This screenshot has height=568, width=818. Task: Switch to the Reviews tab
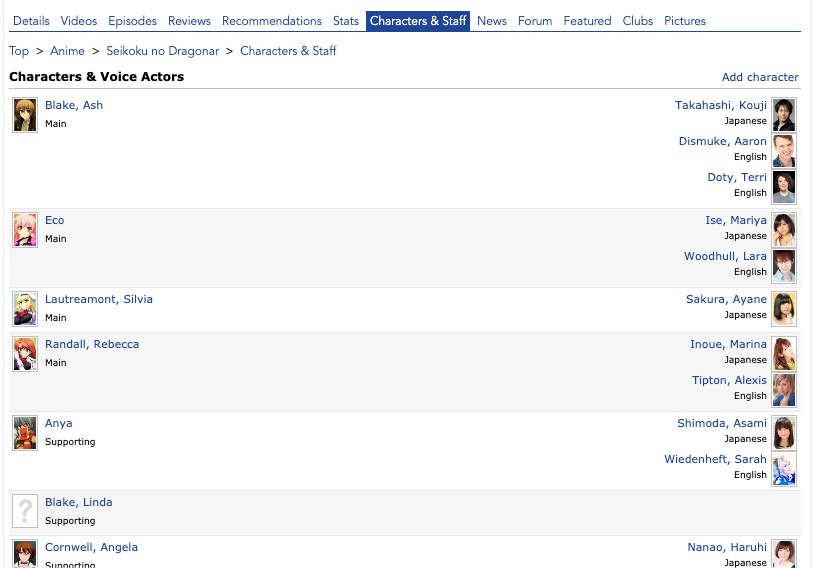(x=189, y=21)
